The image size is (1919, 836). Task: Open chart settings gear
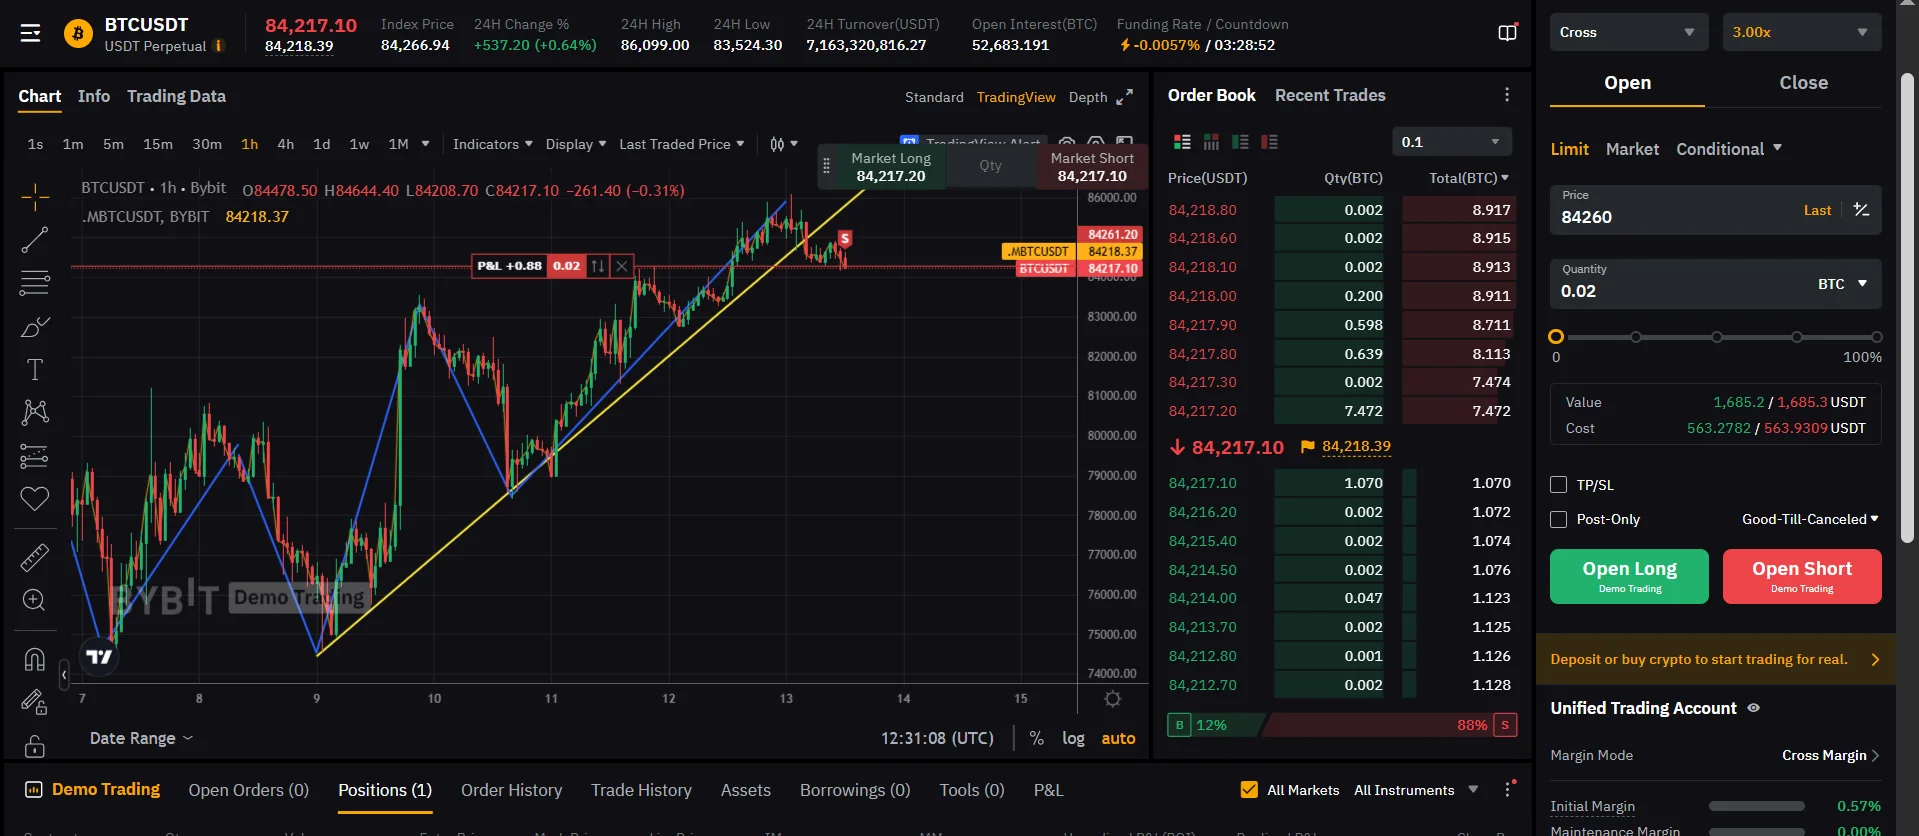[x=1112, y=699]
